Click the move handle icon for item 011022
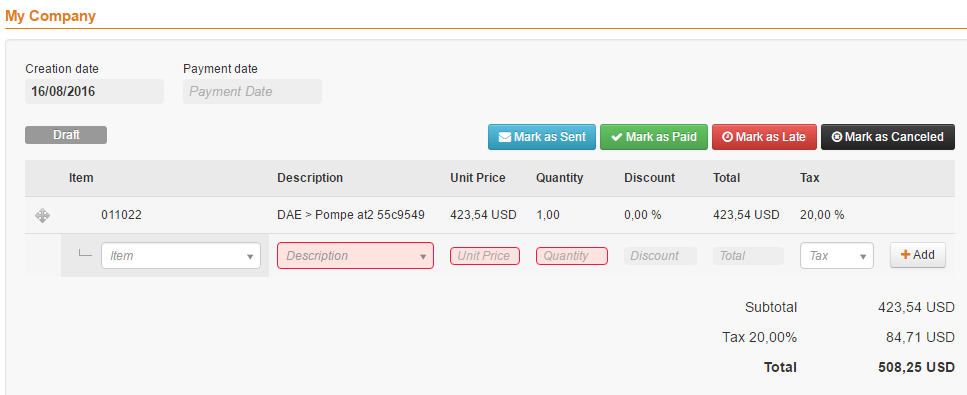Image resolution: width=967 pixels, height=395 pixels. pos(42,215)
